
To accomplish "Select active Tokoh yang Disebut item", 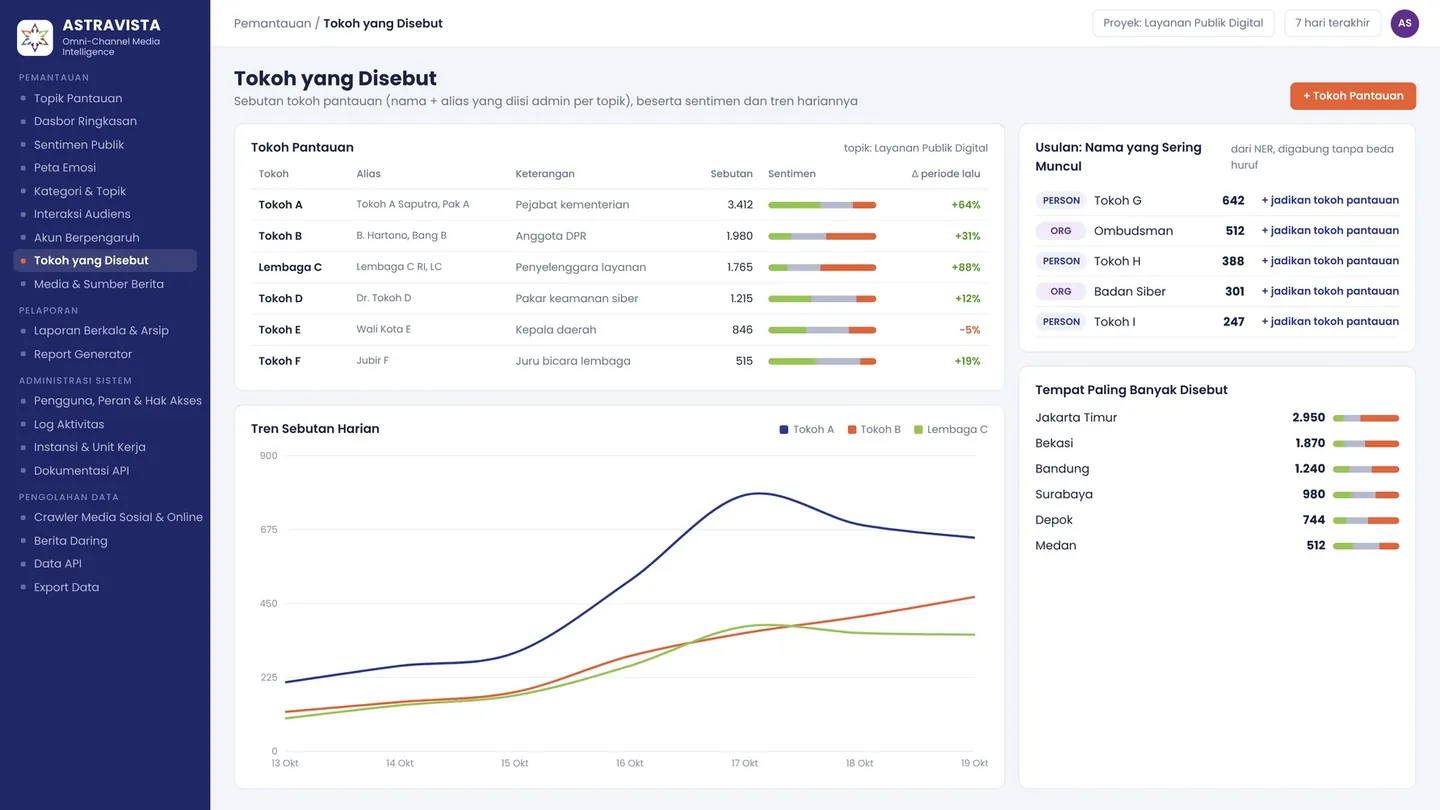I will coord(105,261).
